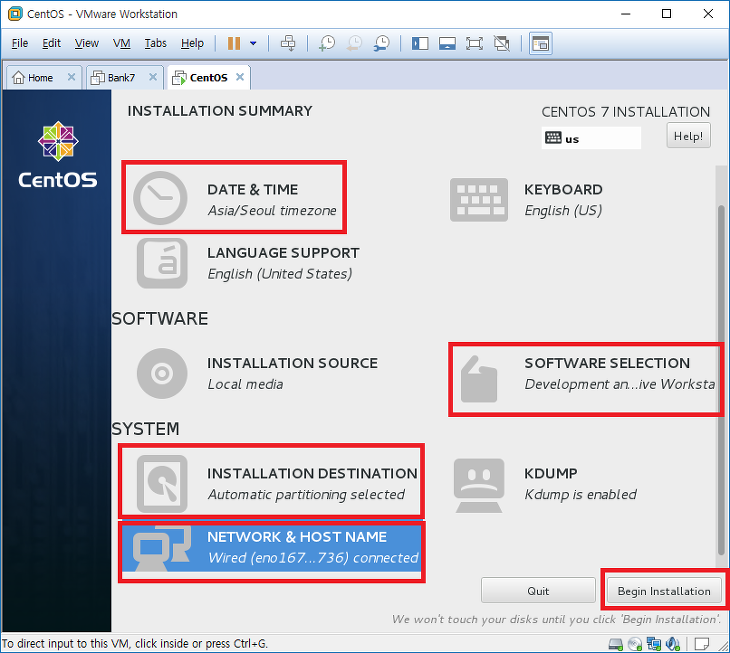The width and height of the screenshot is (730, 653).
Task: Toggle the library sidebar view
Action: (x=420, y=43)
